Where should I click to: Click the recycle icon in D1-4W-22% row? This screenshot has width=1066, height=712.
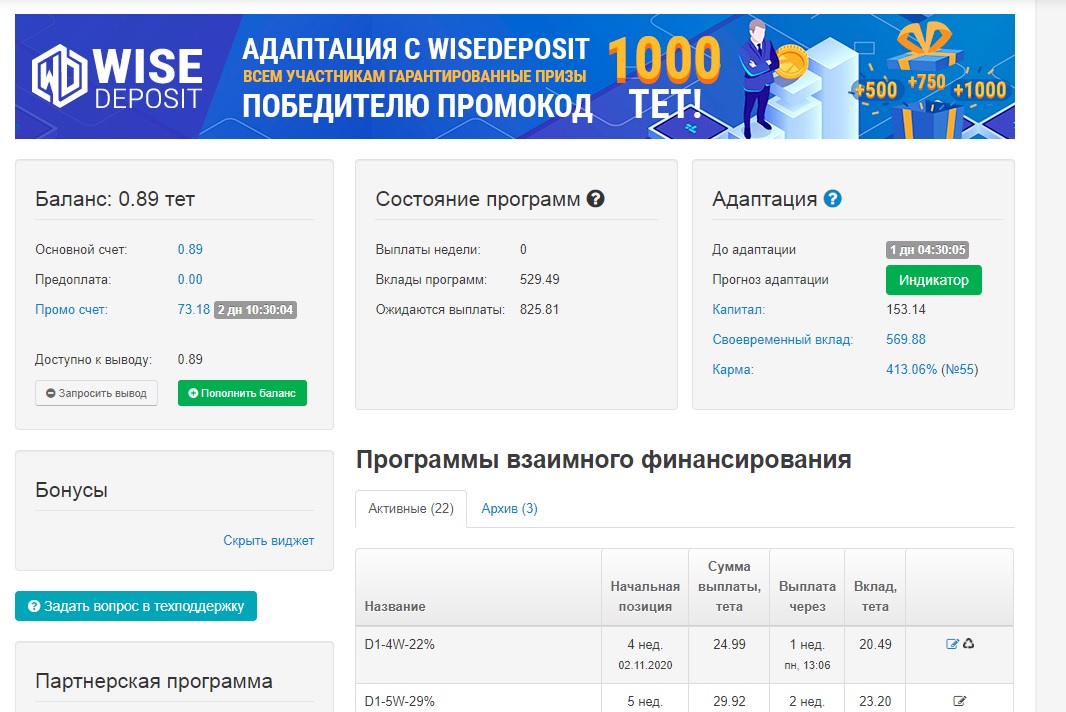tap(968, 644)
